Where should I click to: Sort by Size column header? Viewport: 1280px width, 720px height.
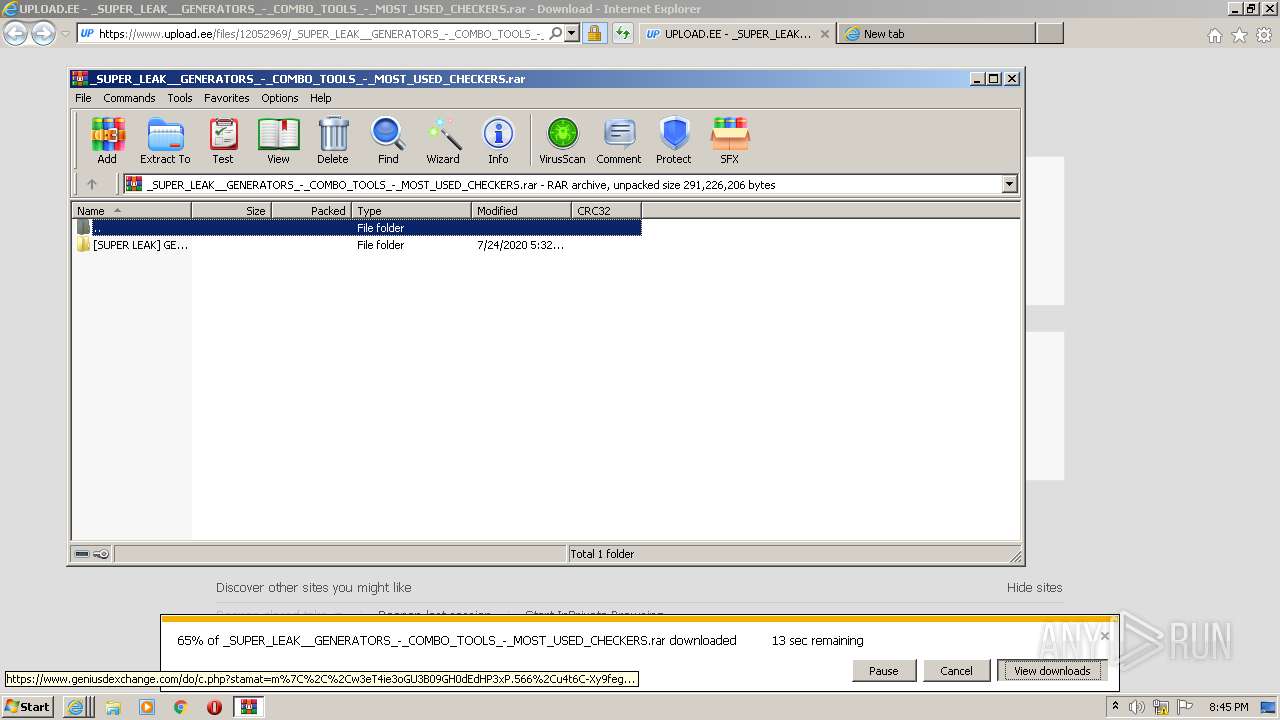[x=231, y=211]
